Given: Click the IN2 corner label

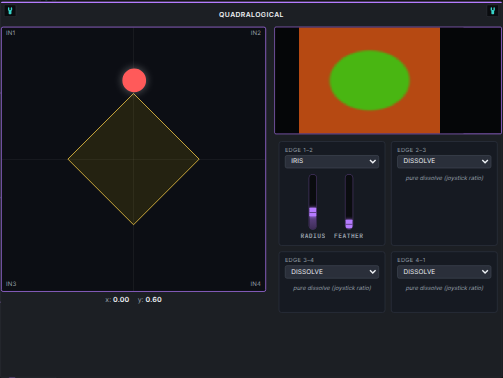Looking at the screenshot, I should pos(256,33).
